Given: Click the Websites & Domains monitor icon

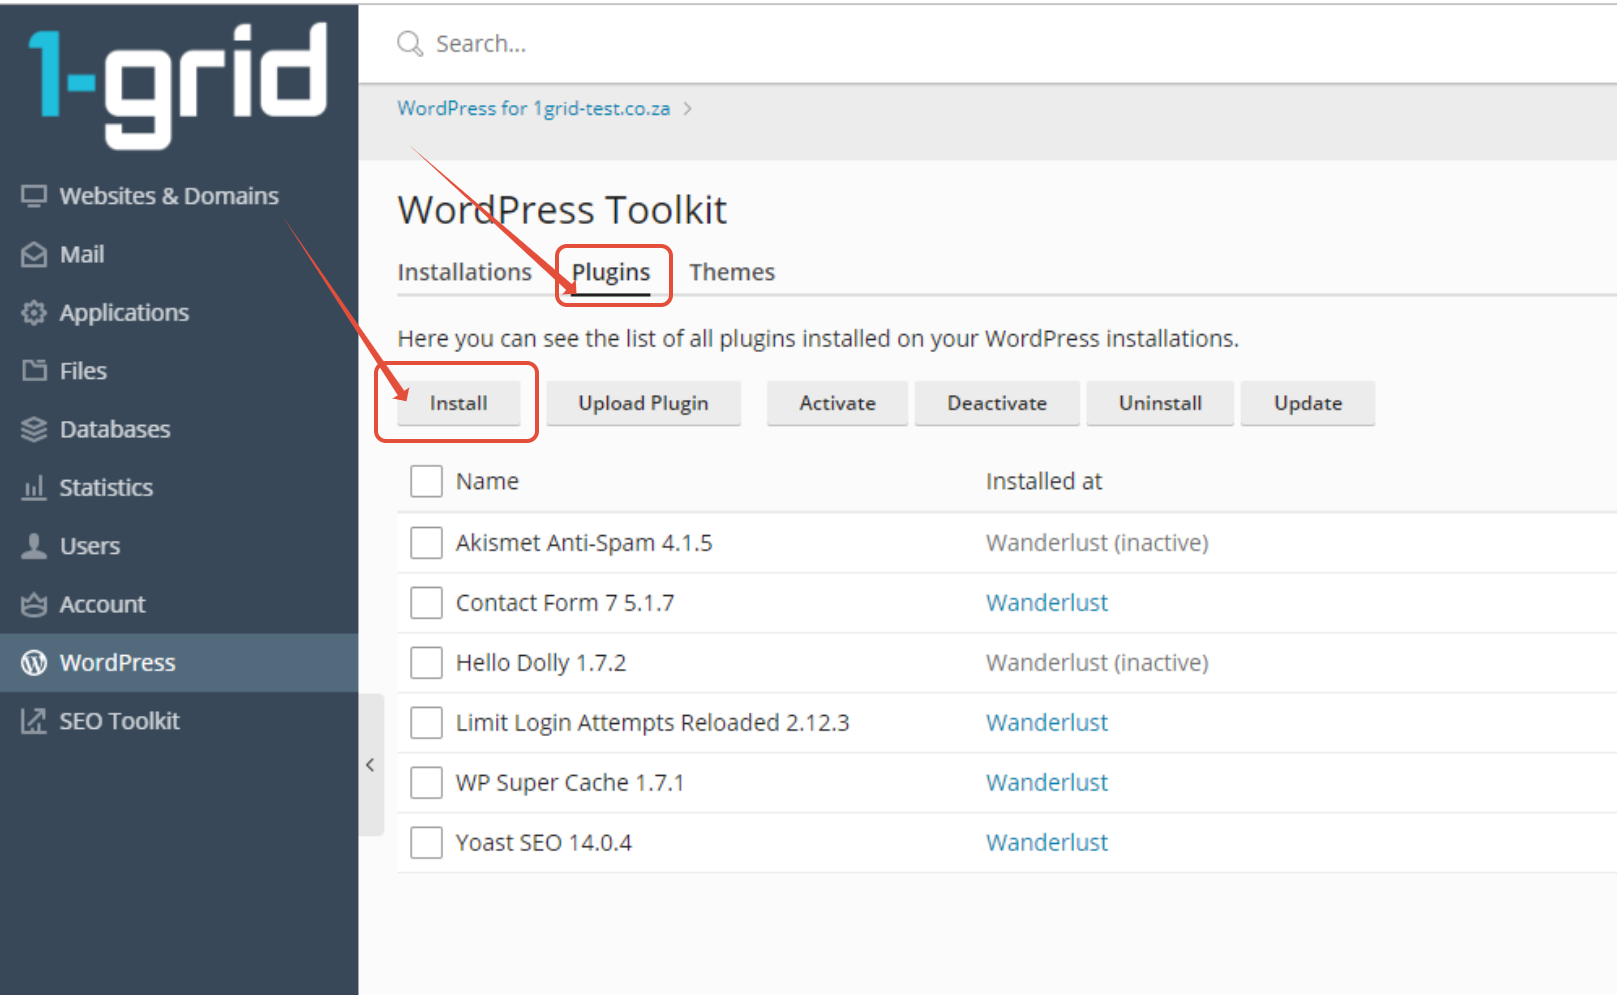Looking at the screenshot, I should tap(34, 196).
